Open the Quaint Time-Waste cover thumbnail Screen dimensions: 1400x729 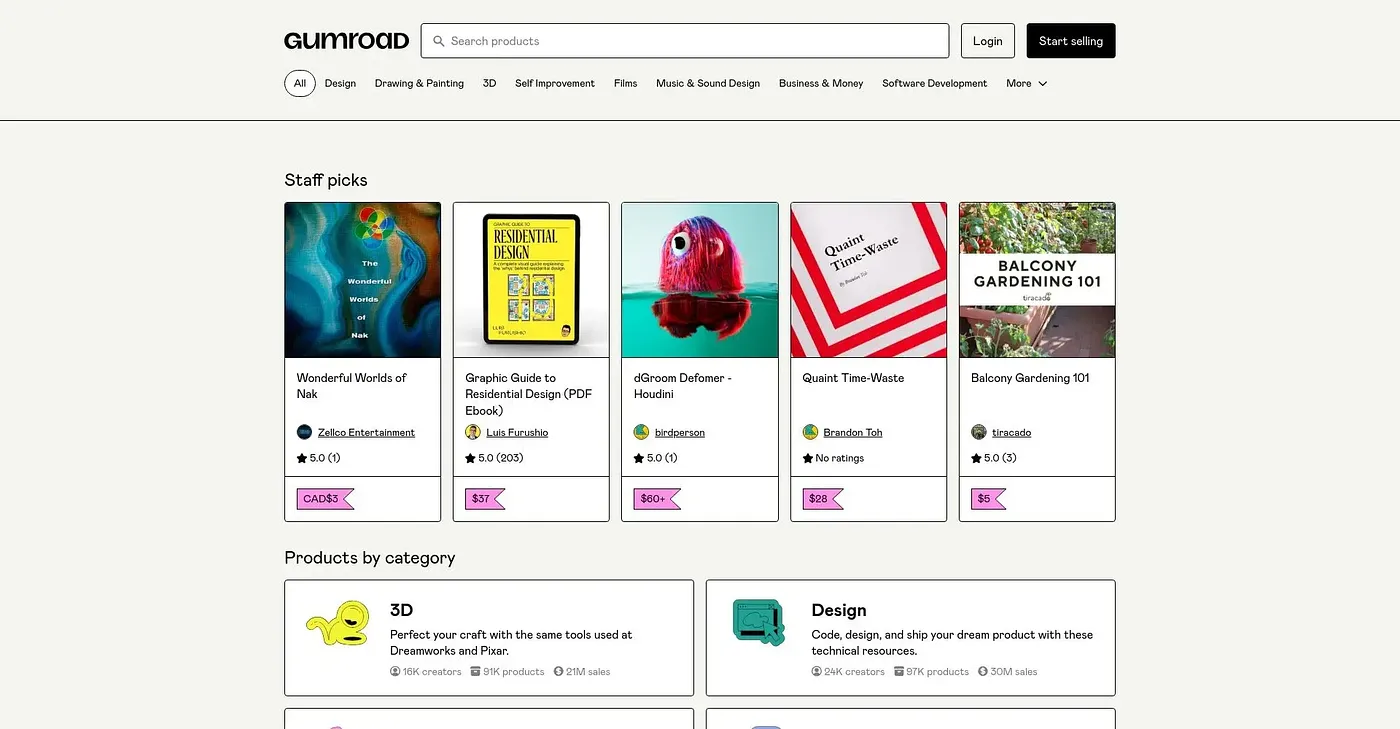pyautogui.click(x=869, y=280)
